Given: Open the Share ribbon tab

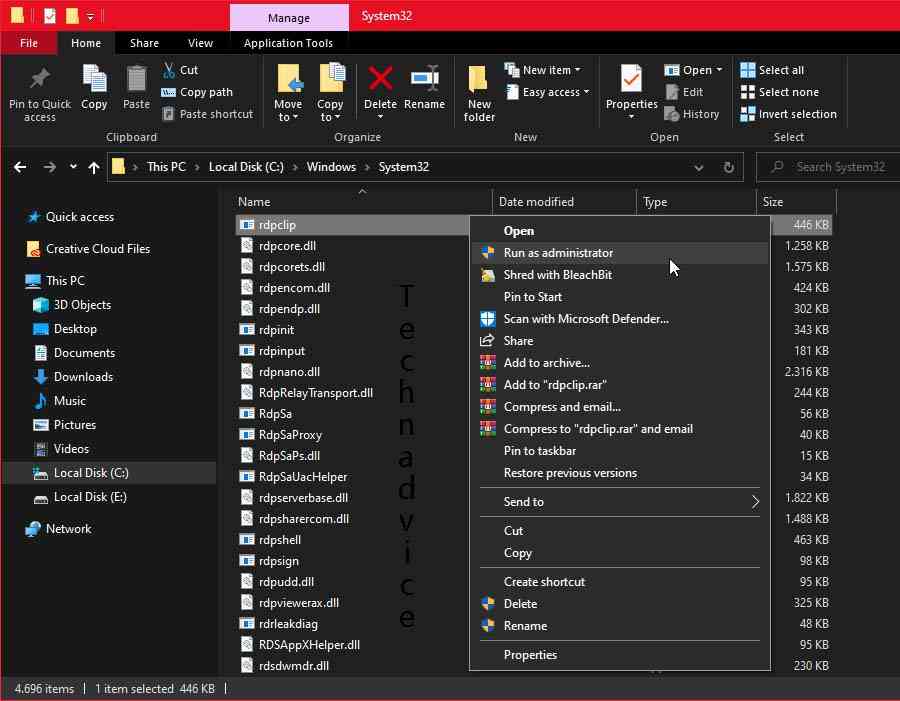Looking at the screenshot, I should (144, 43).
